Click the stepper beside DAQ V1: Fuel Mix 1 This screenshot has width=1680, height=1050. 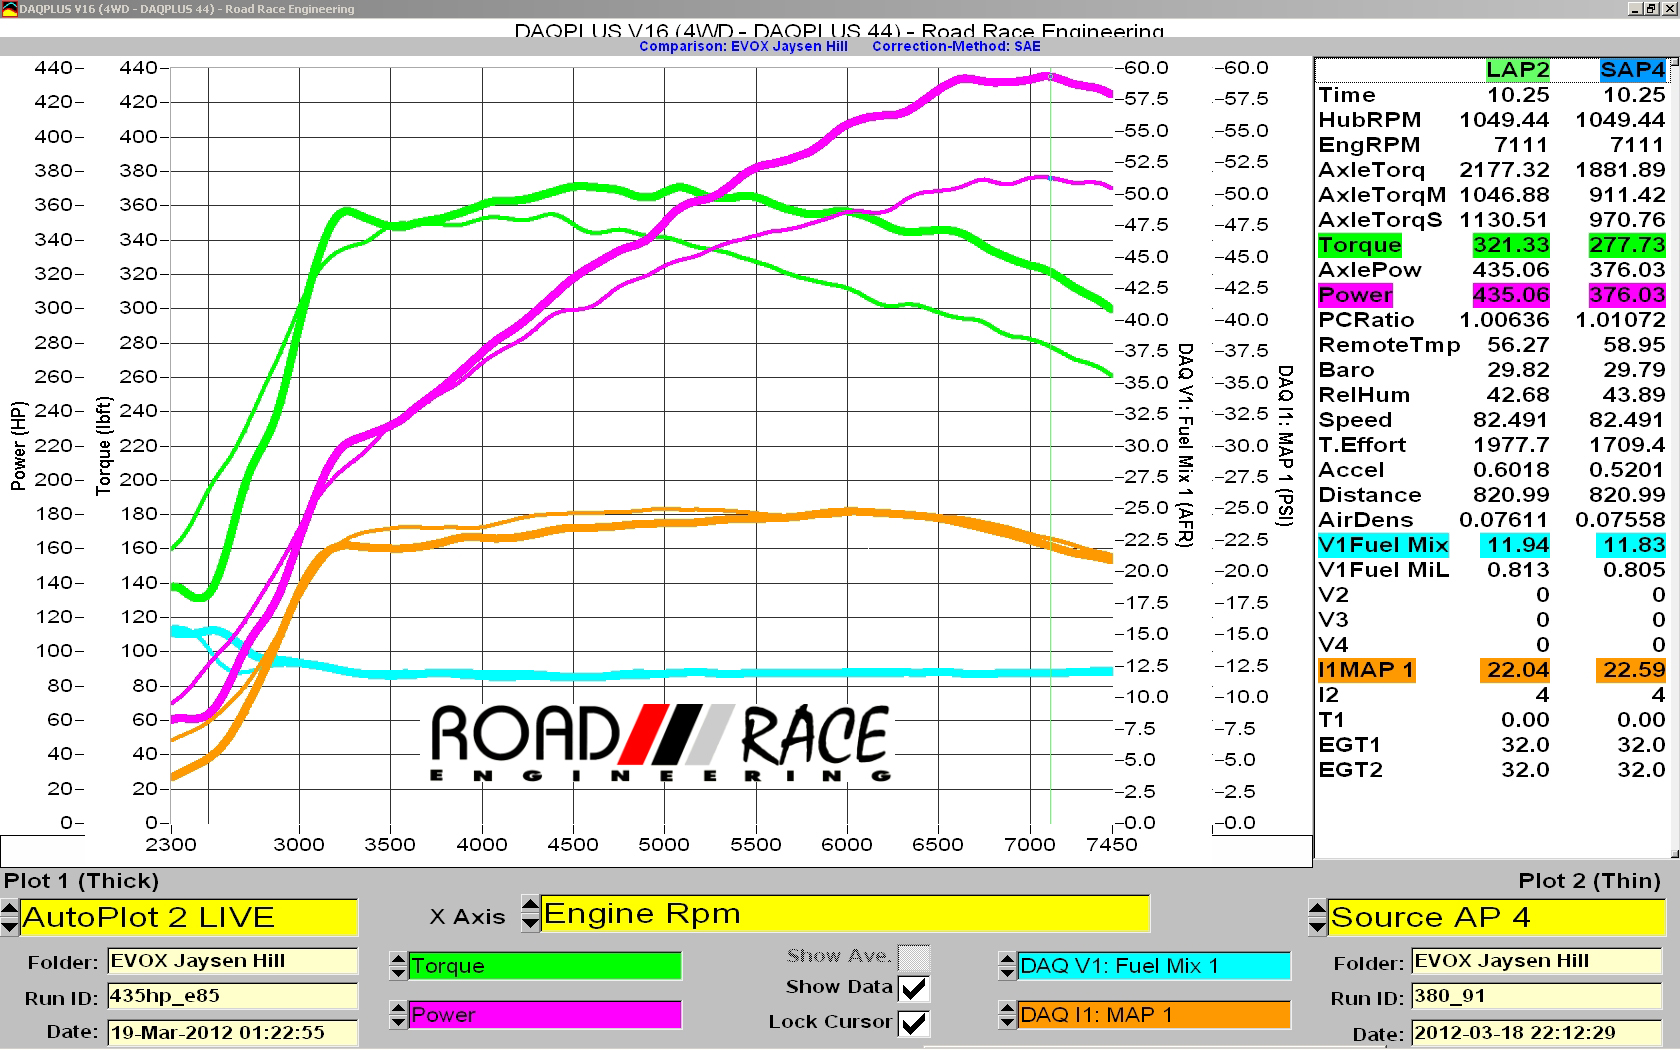tap(1005, 966)
